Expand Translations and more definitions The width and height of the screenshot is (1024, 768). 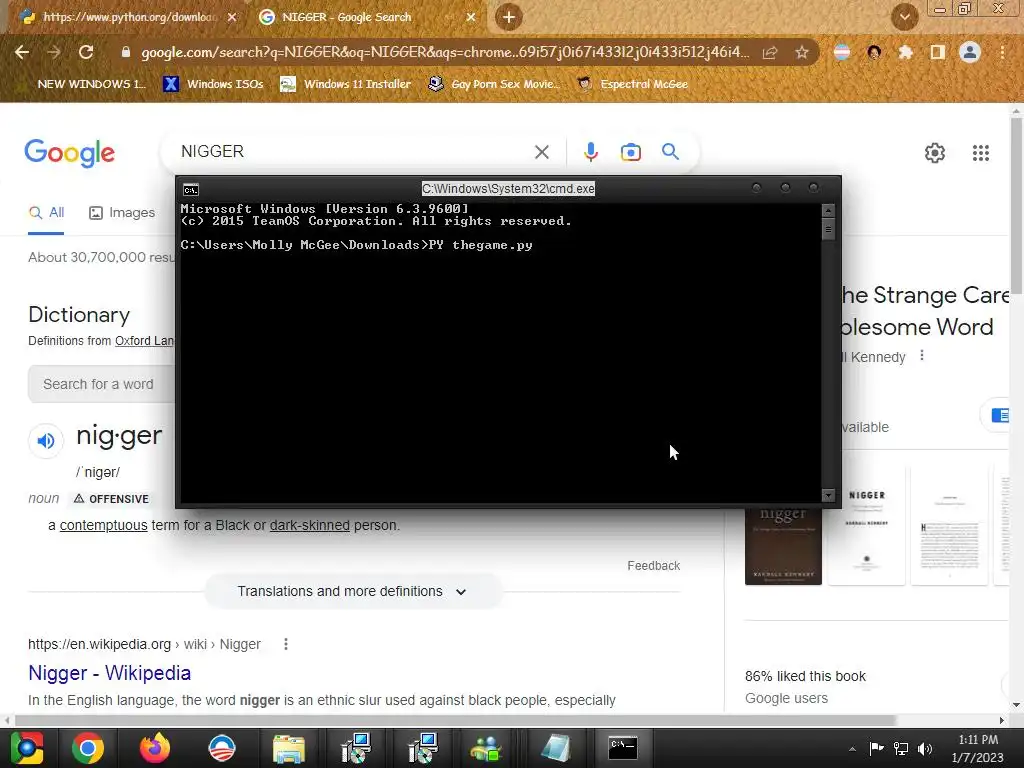(x=353, y=591)
